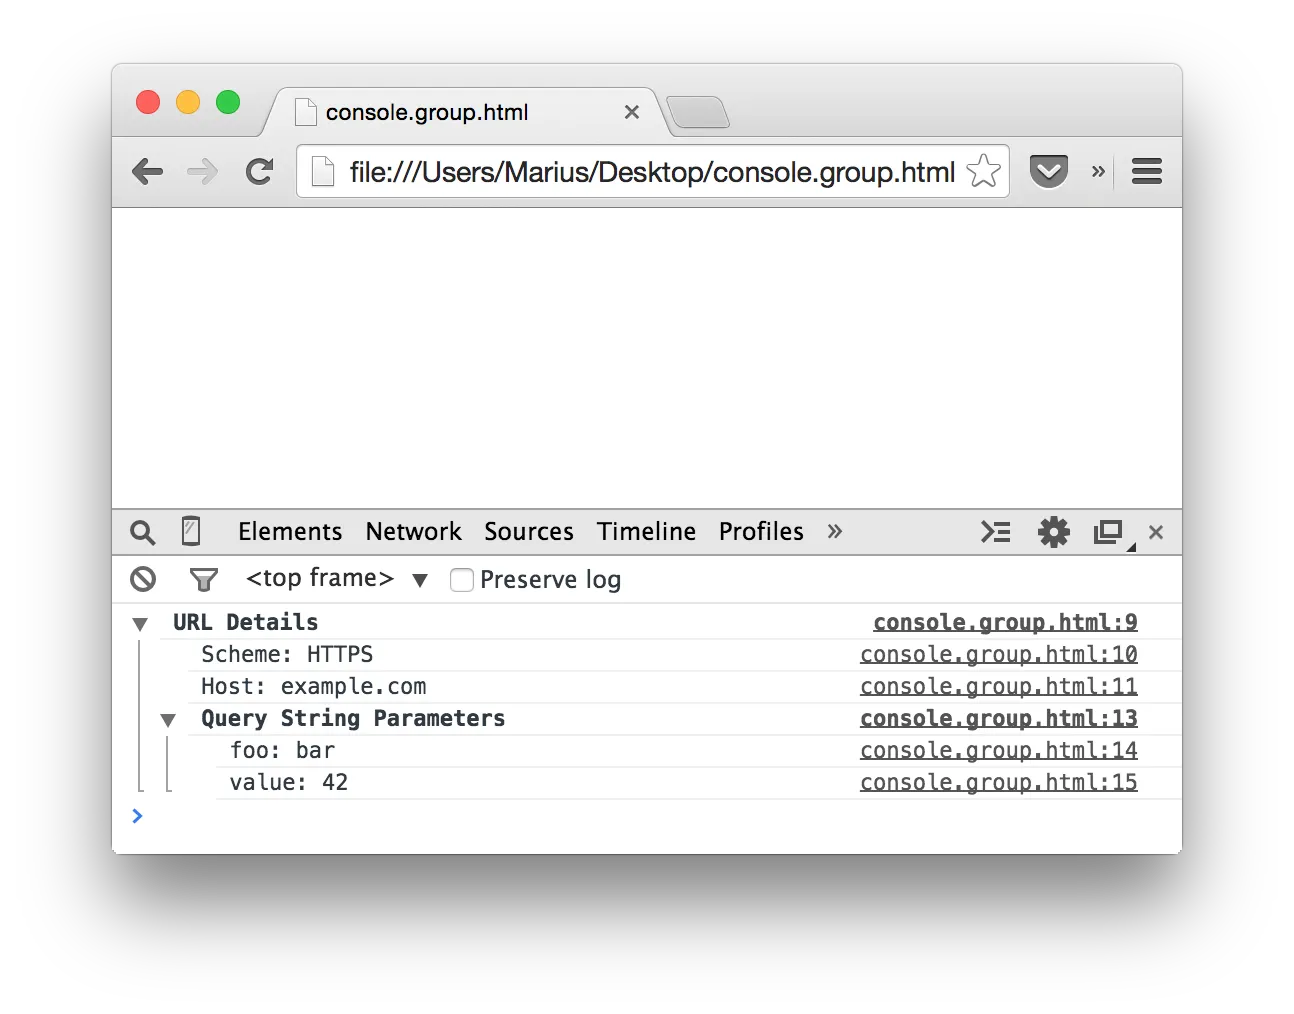Switch to the Sources tab

click(x=528, y=532)
